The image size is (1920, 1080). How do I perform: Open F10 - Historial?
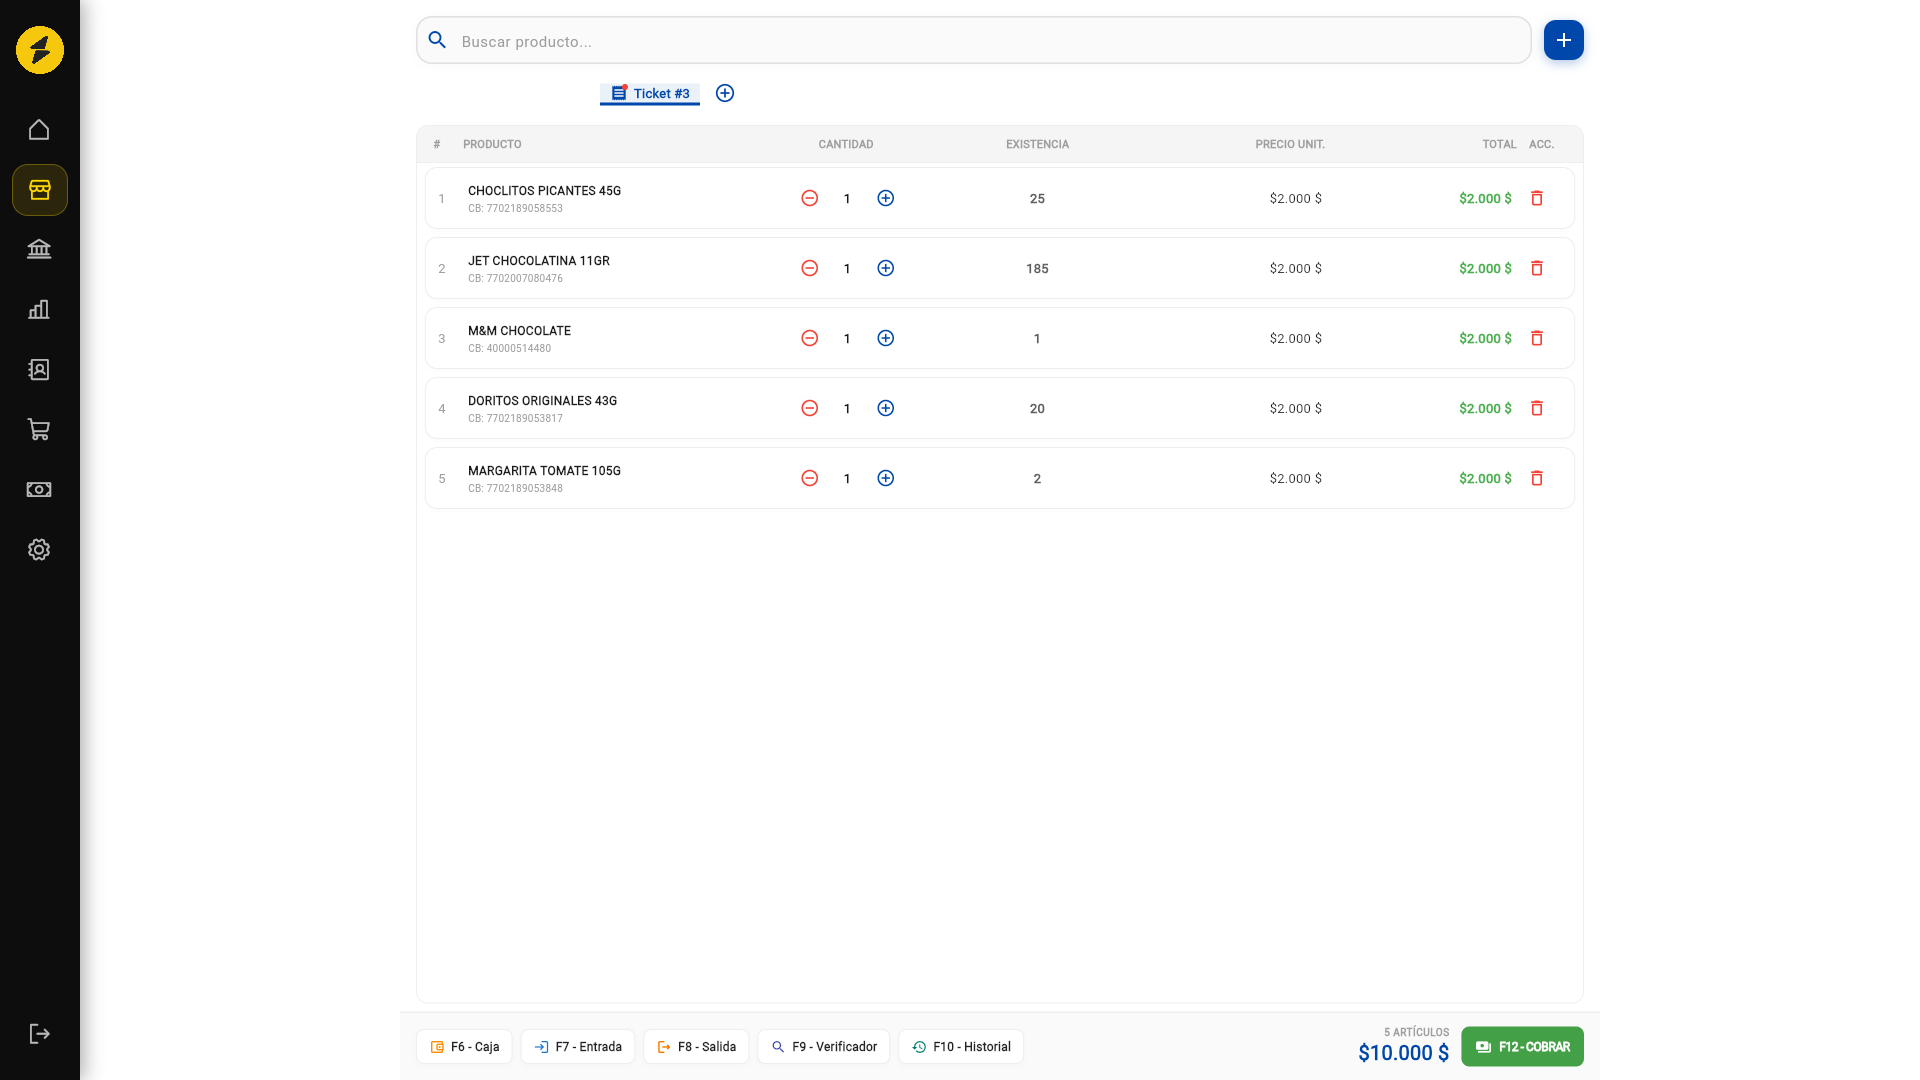(961, 1047)
